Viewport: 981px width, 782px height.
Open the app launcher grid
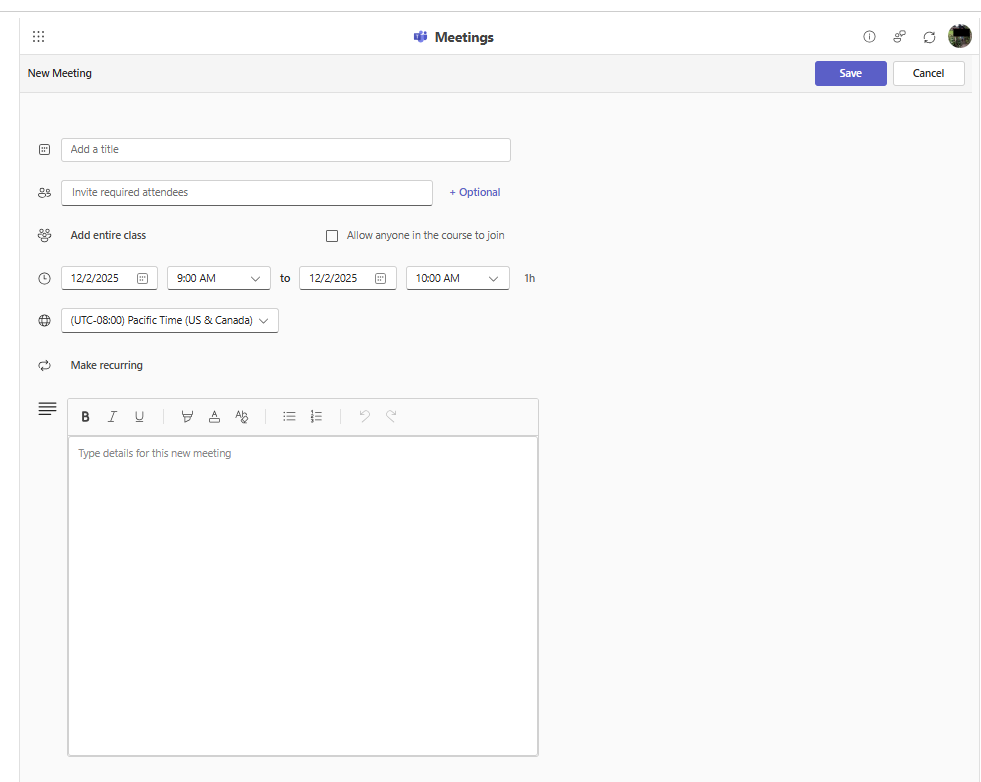click(38, 36)
